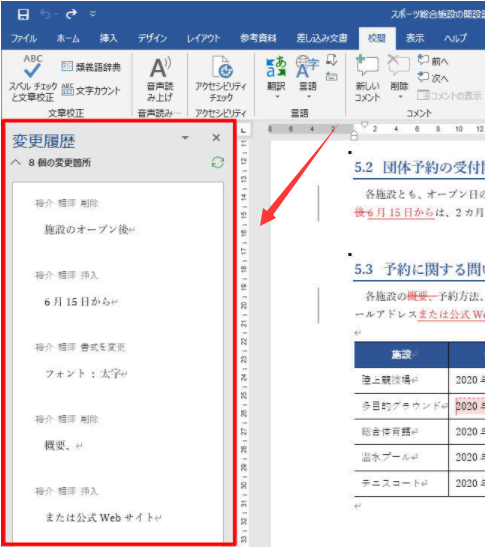
Task: Click the 施設 table header cell
Action: [x=401, y=354]
